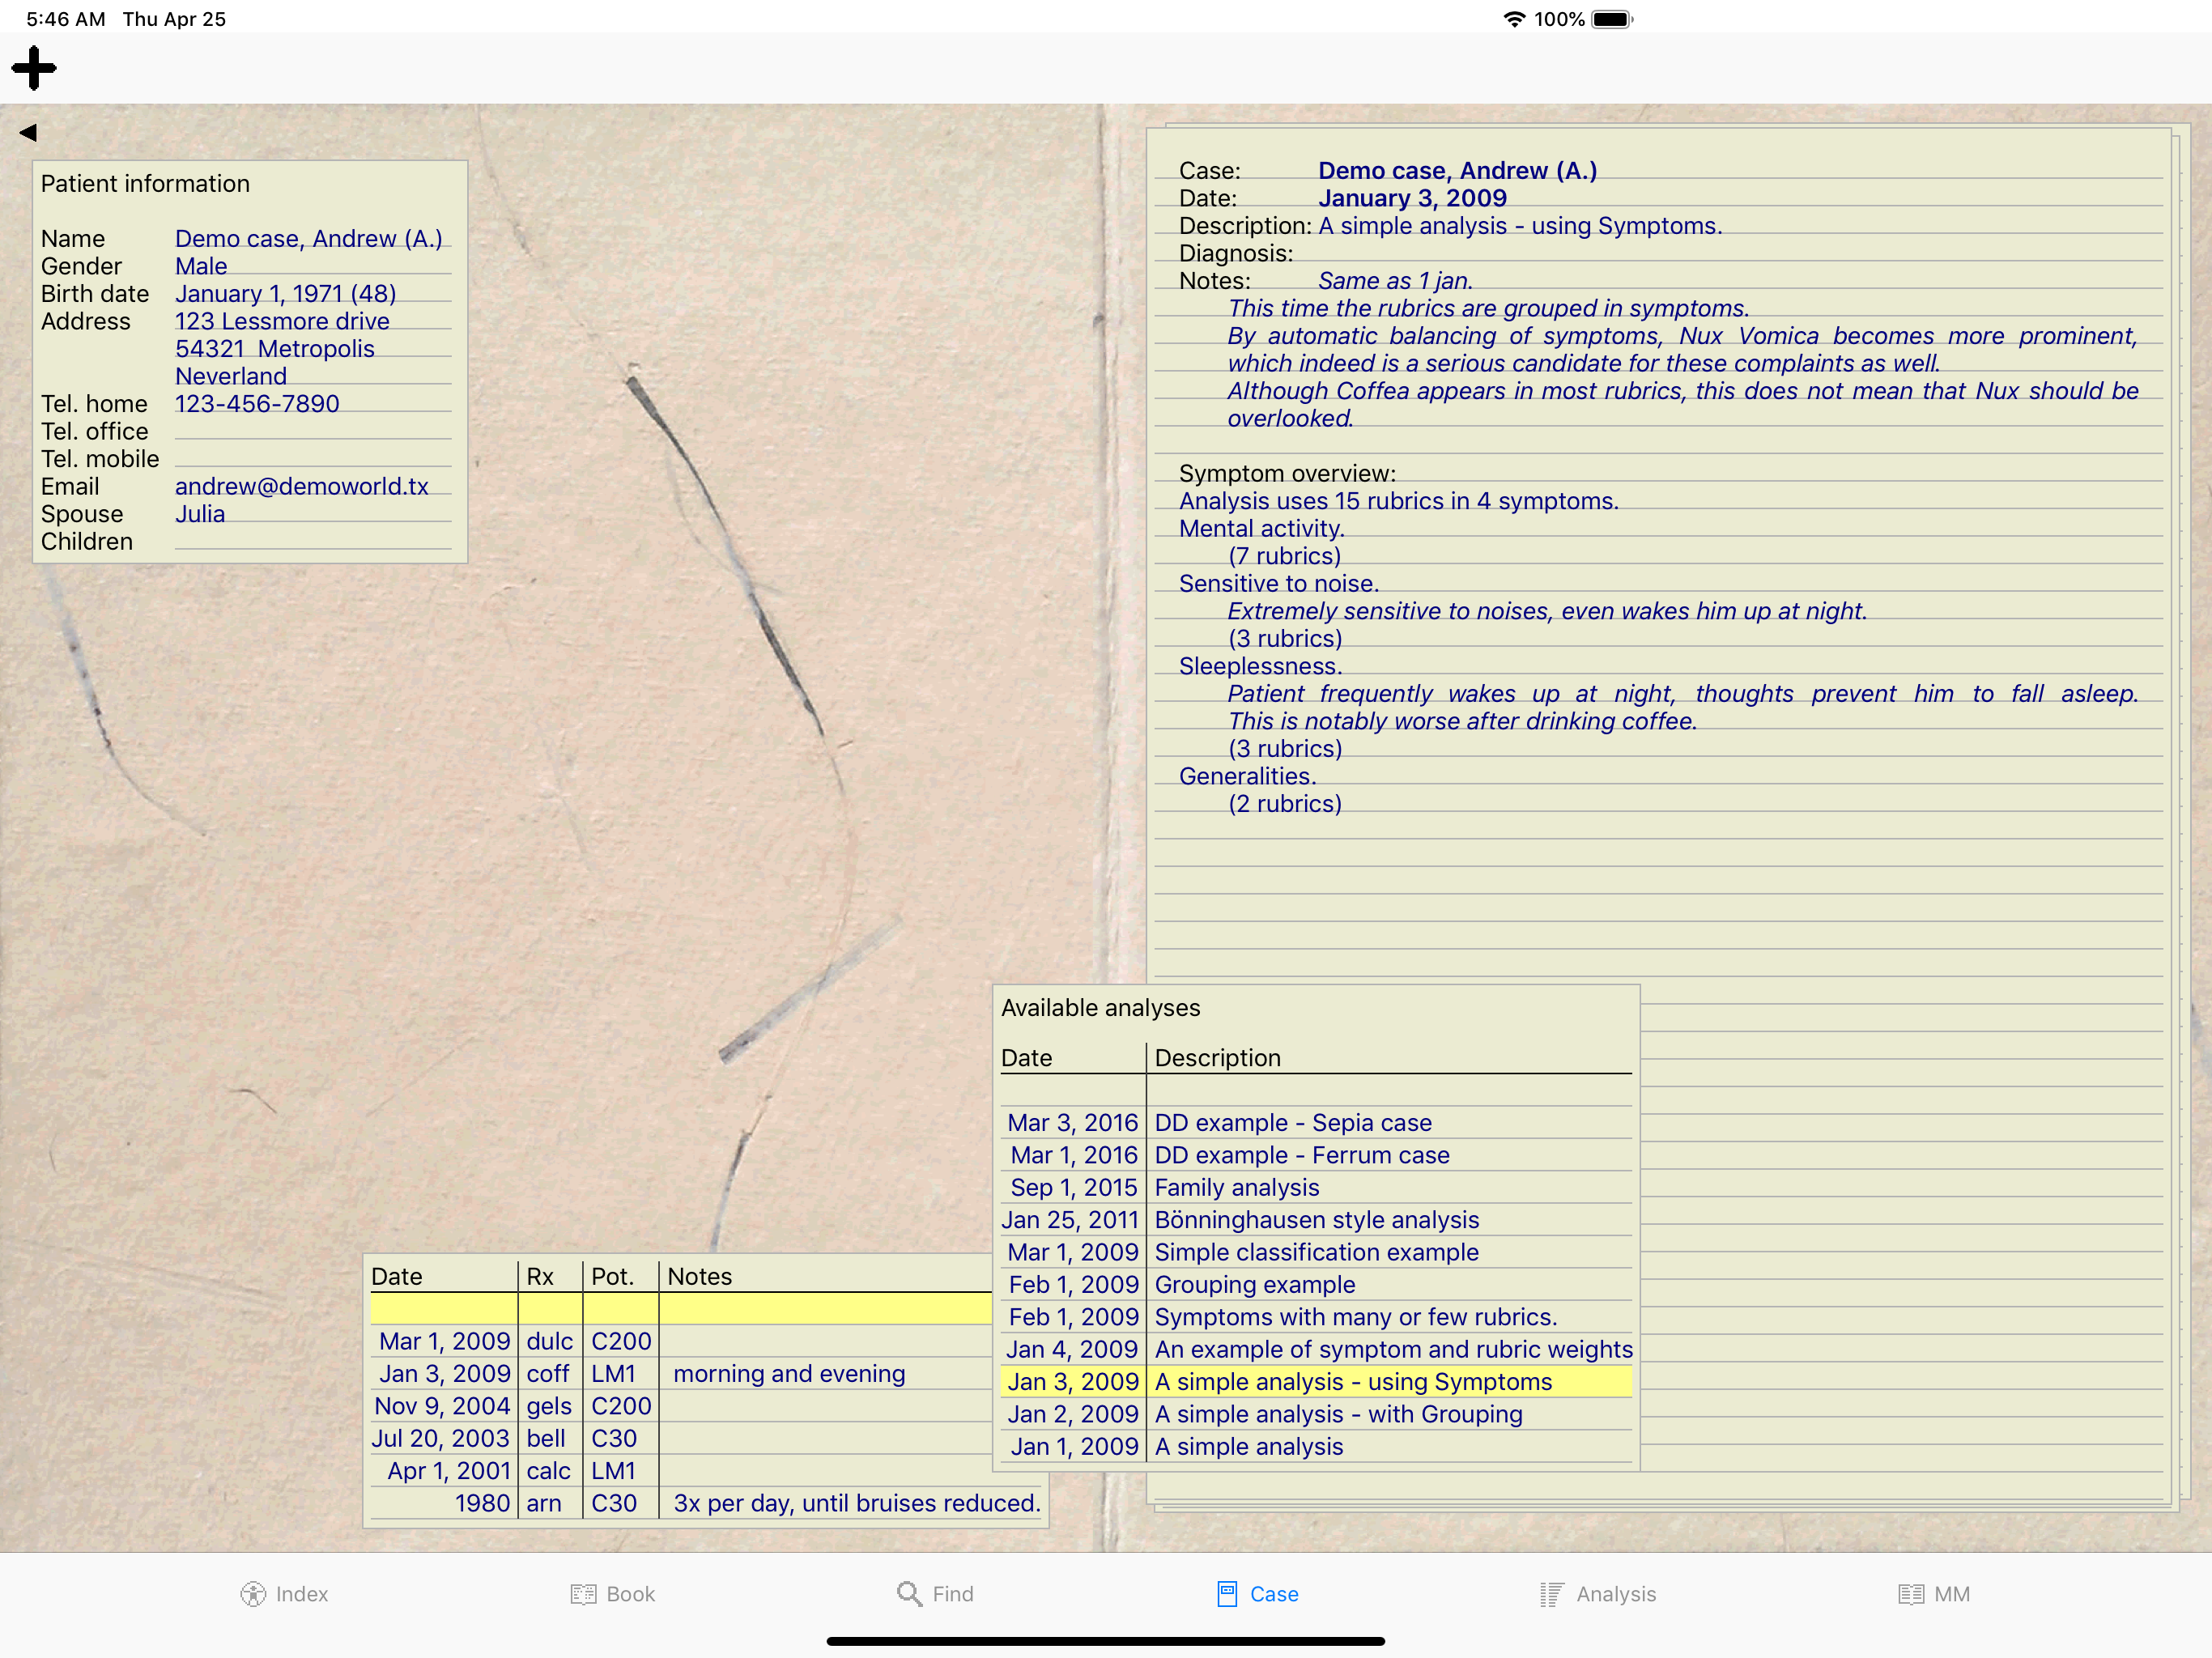This screenshot has width=2212, height=1658.
Task: Tap the back arrow triangle
Action: (x=28, y=132)
